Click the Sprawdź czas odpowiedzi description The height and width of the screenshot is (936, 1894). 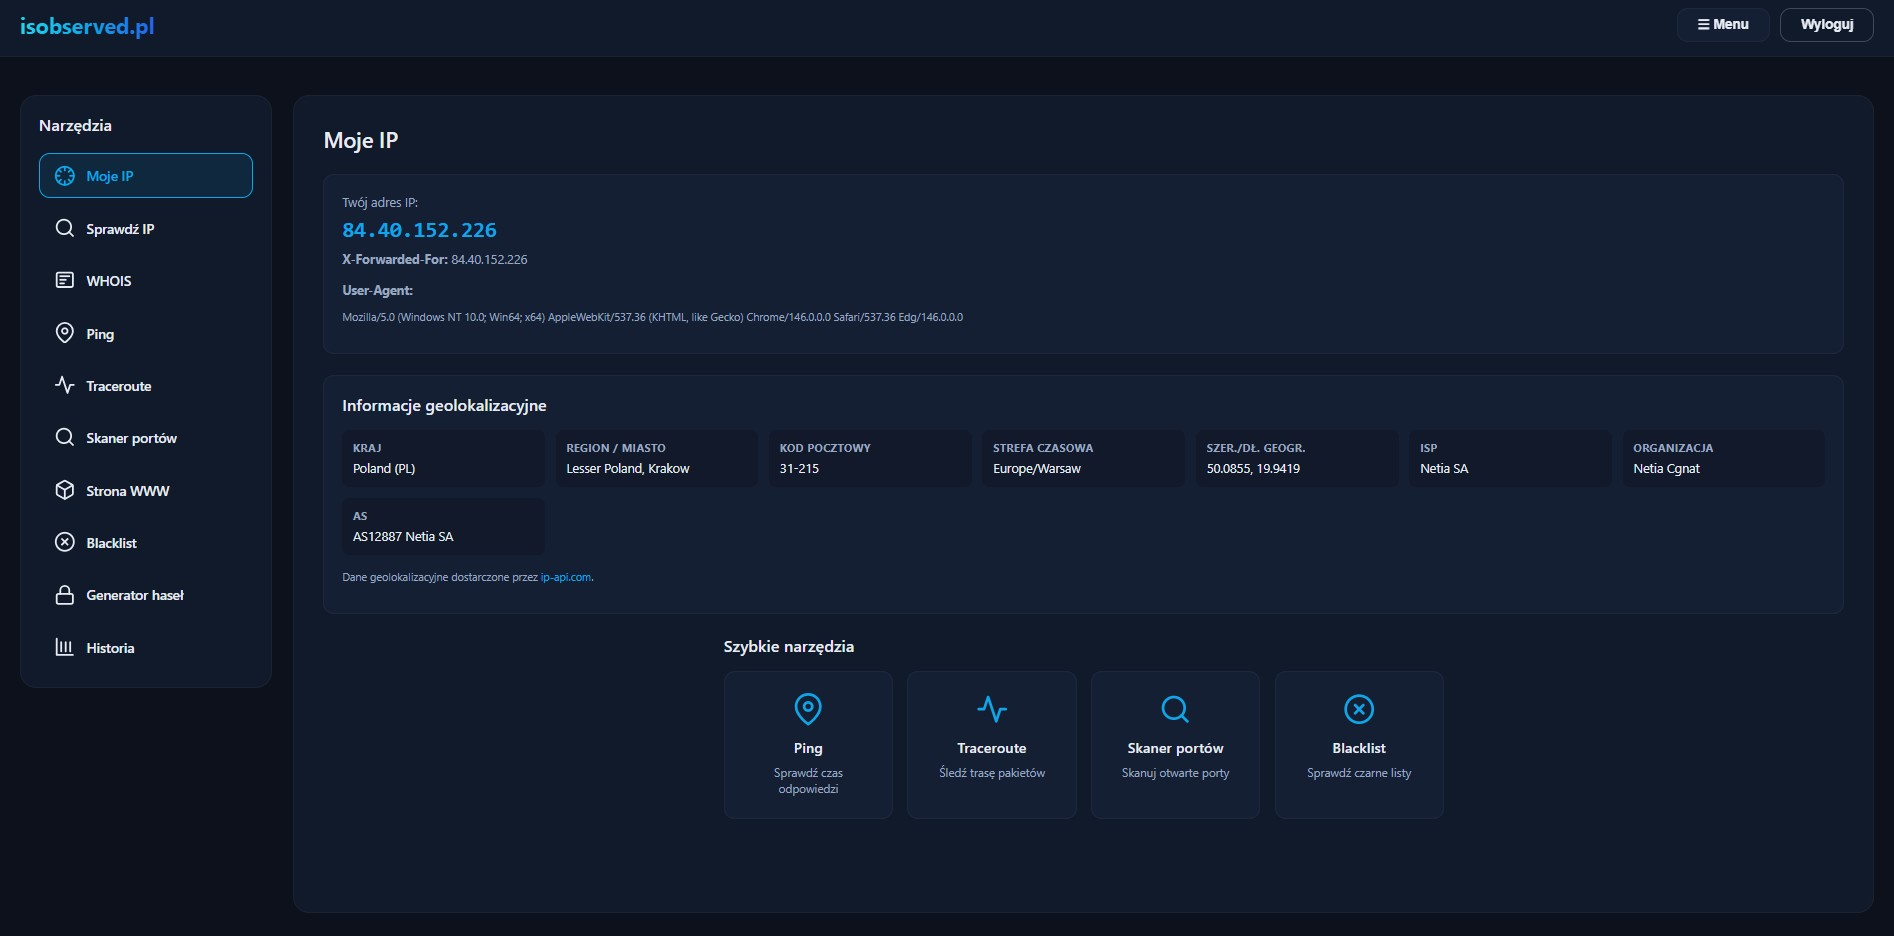pyautogui.click(x=808, y=781)
